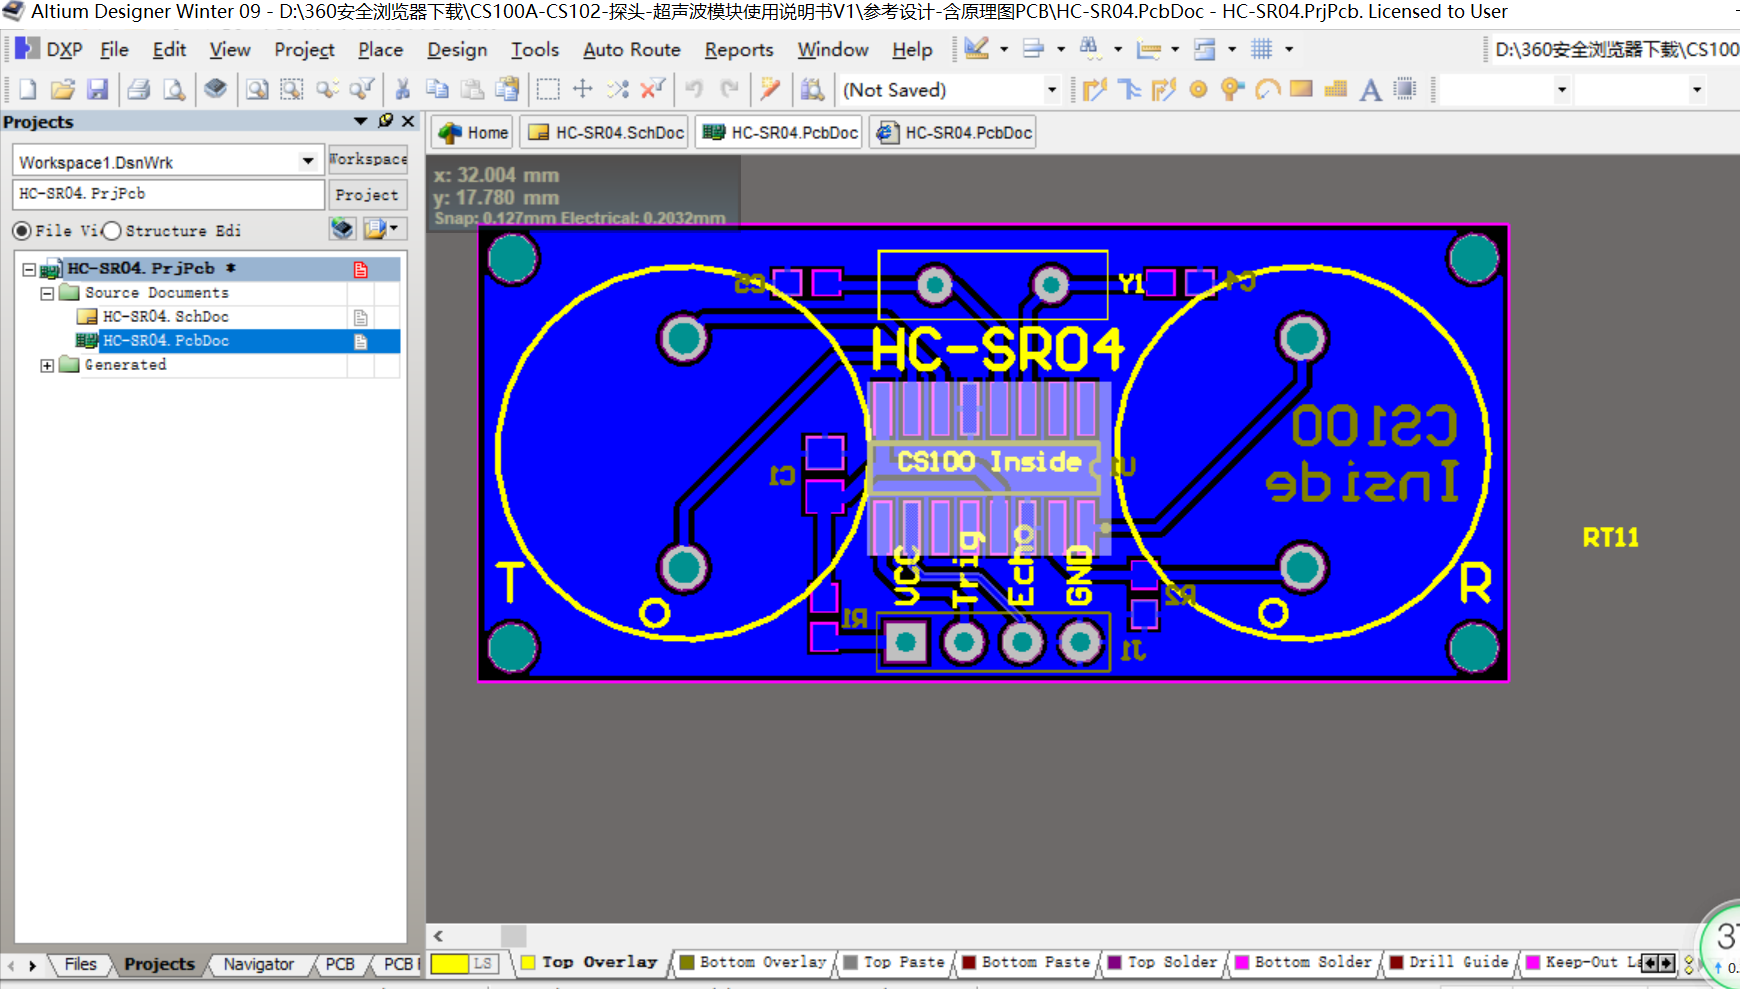Open the Projects panel options arrow
Screen dimensions: 1740x989
pyautogui.click(x=360, y=121)
